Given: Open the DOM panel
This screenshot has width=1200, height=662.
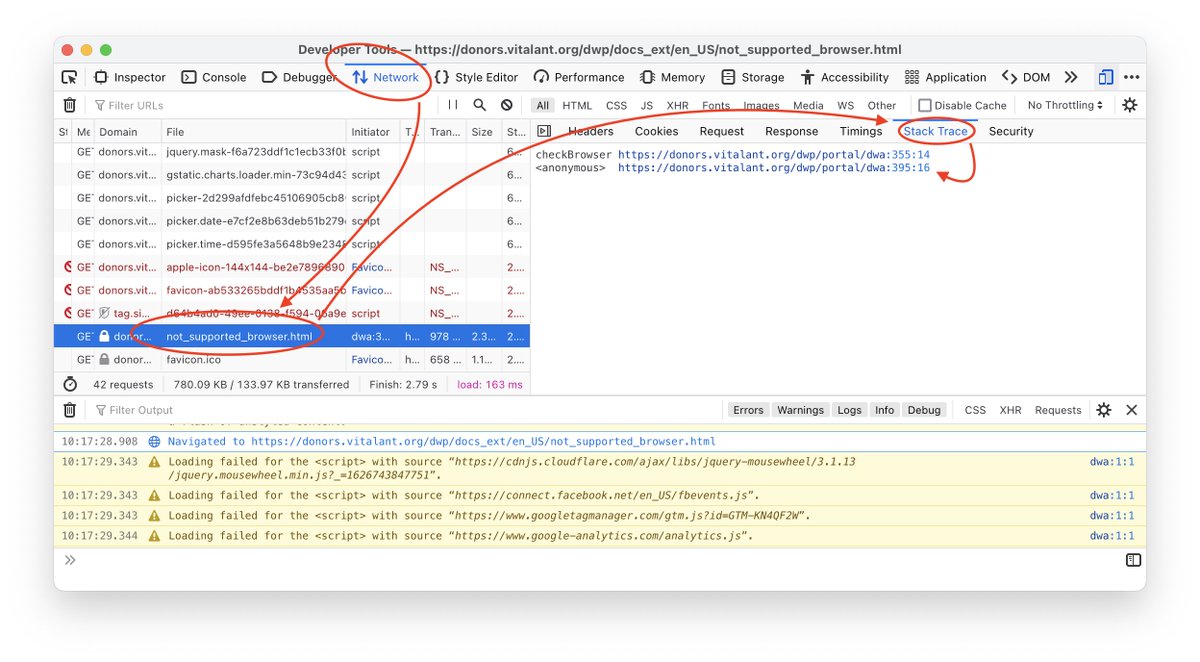Looking at the screenshot, I should point(1026,77).
